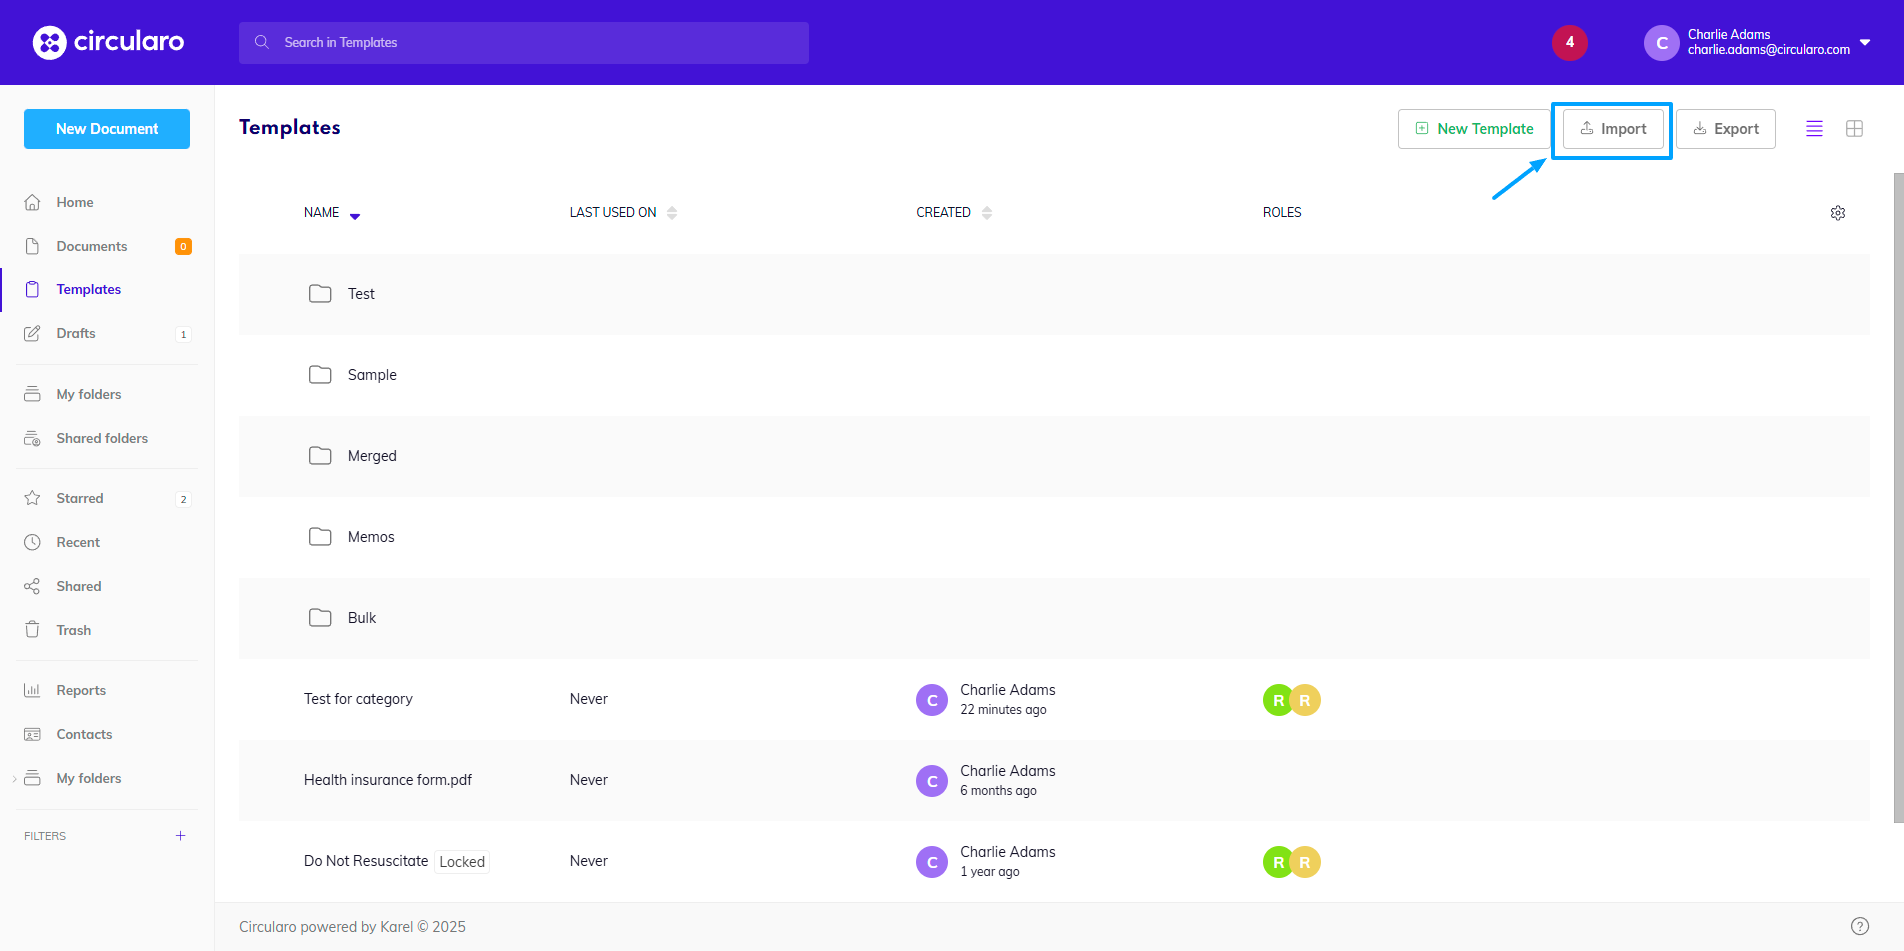This screenshot has height=951, width=1904.
Task: Open the Contacts section
Action: coord(84,734)
